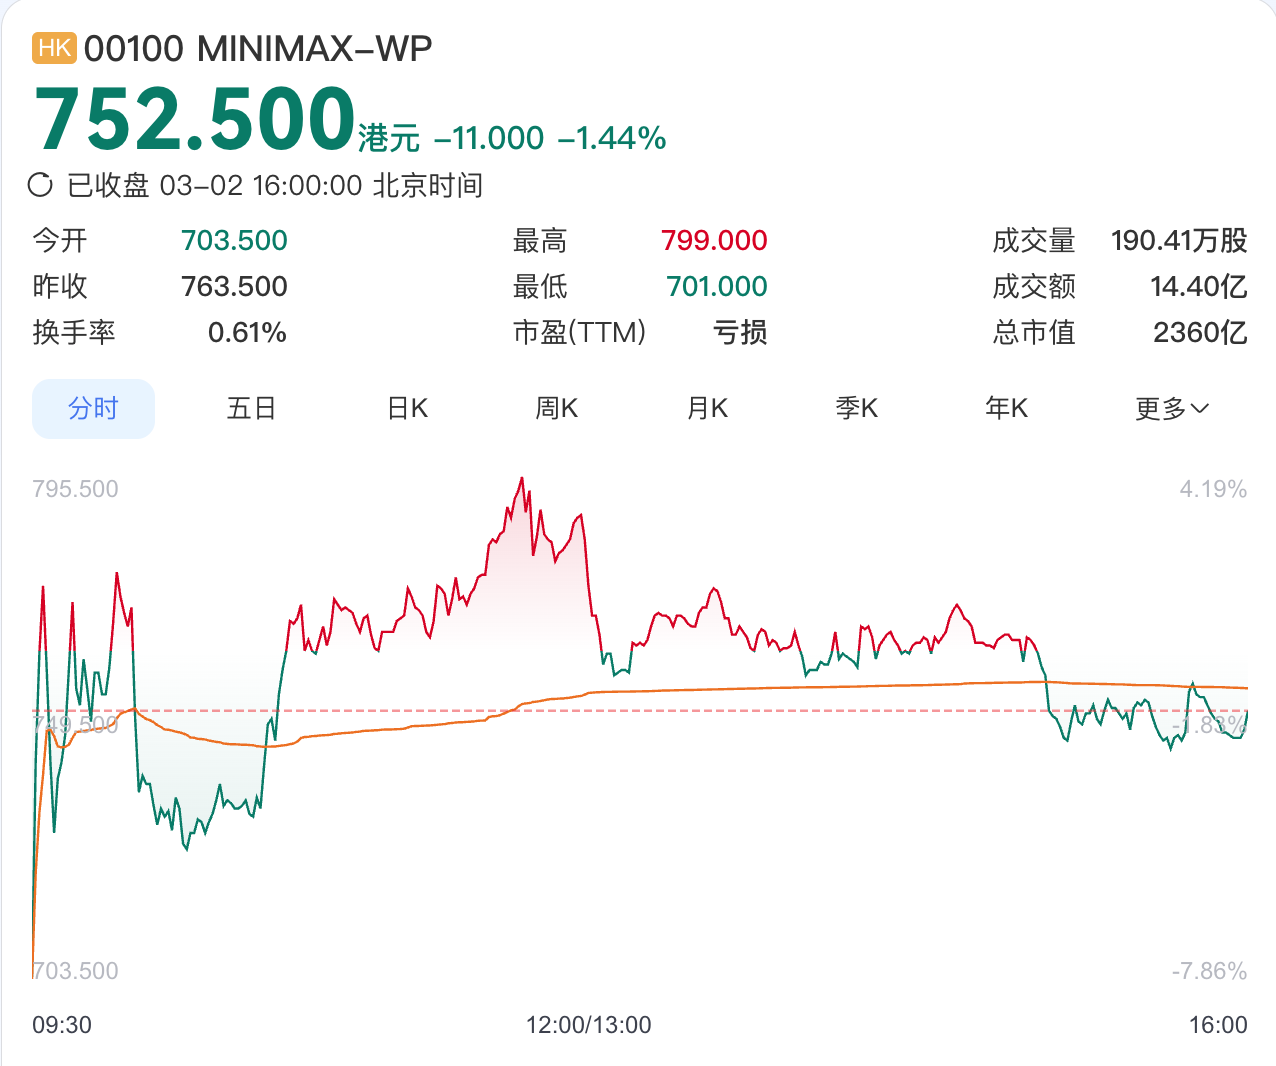Click the -7.86% right axis label
The height and width of the screenshot is (1066, 1276).
pyautogui.click(x=1210, y=971)
